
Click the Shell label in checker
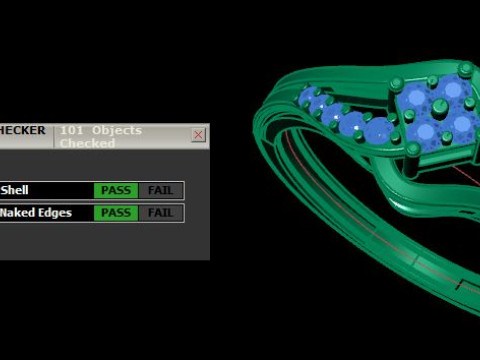[14, 190]
